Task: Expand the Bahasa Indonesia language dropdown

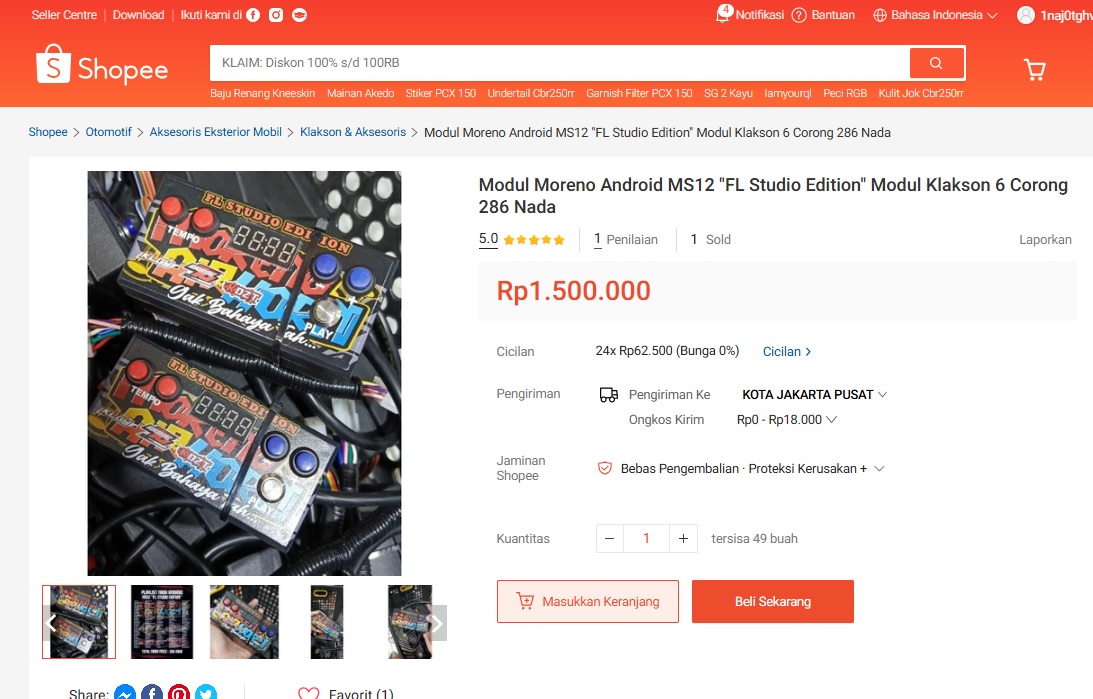Action: pyautogui.click(x=935, y=15)
